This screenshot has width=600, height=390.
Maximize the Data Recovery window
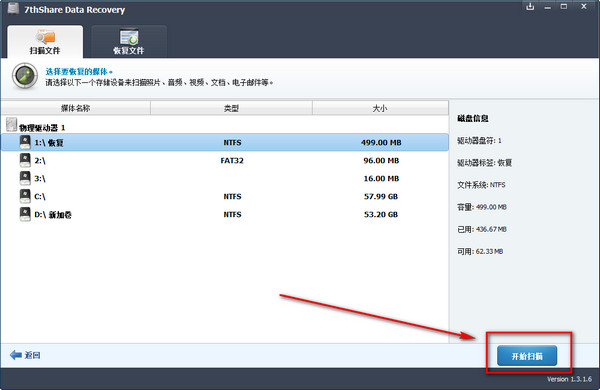[x=564, y=7]
